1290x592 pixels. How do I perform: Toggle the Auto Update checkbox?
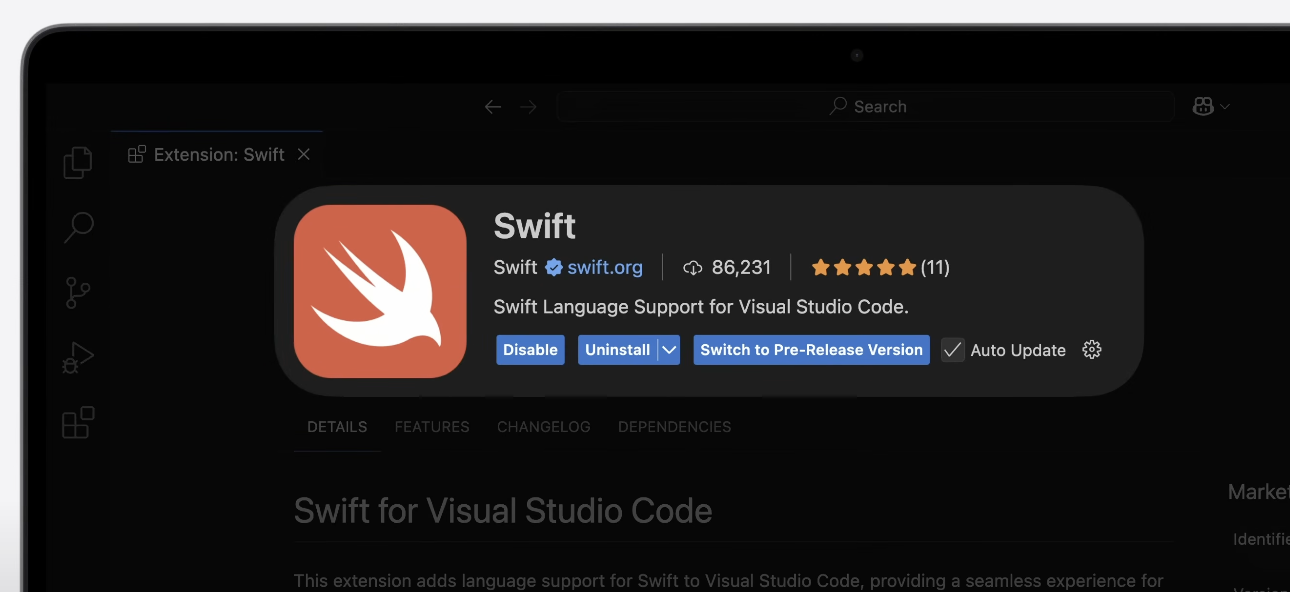(x=952, y=350)
